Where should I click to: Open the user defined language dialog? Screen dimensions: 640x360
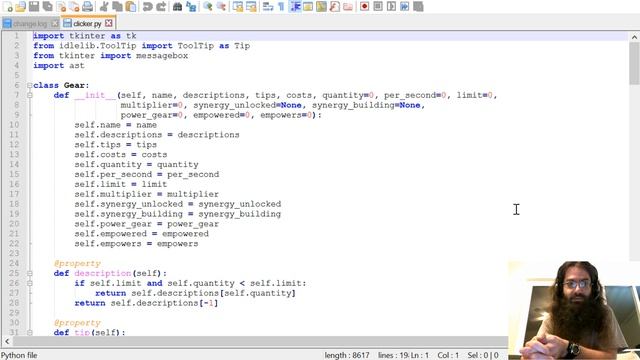[308, 6]
